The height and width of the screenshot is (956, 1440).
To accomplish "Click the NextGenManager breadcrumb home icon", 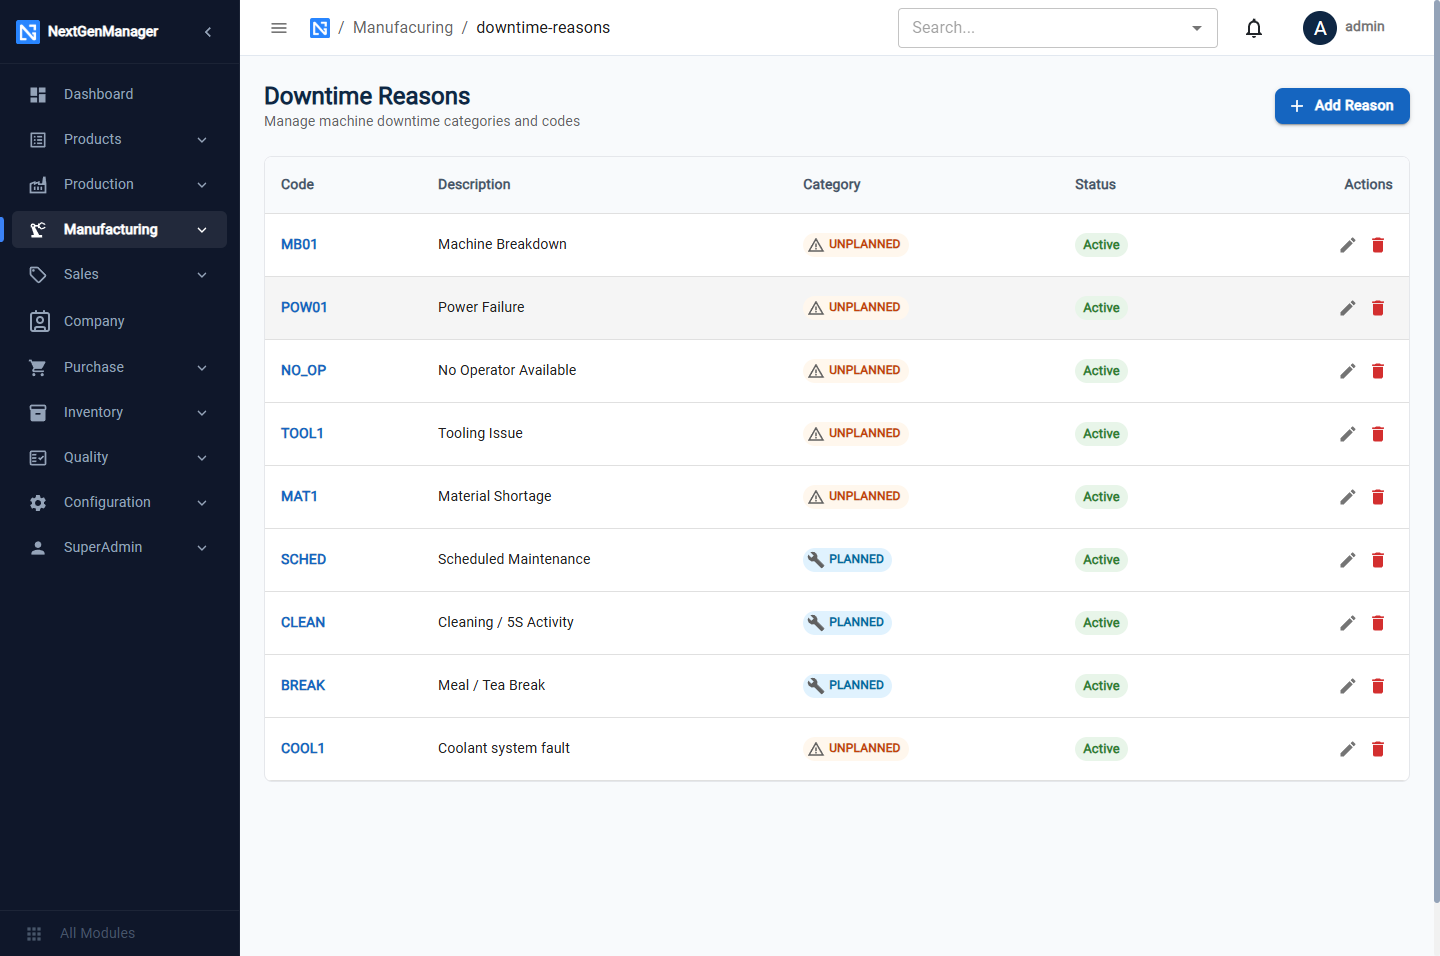I will pyautogui.click(x=320, y=28).
